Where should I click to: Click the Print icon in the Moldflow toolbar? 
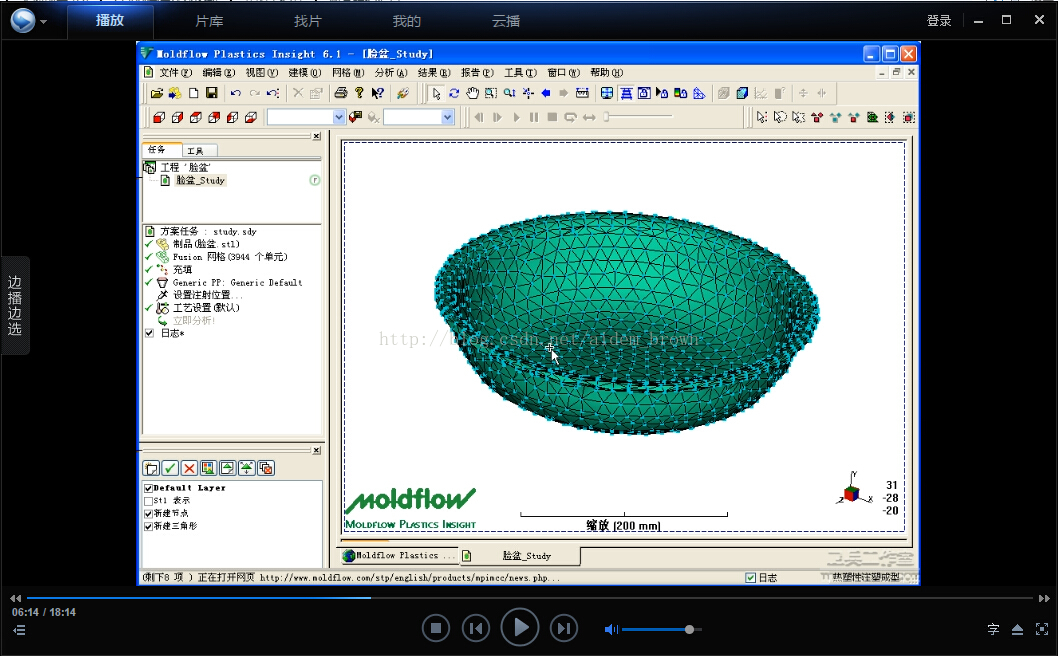pyautogui.click(x=341, y=93)
